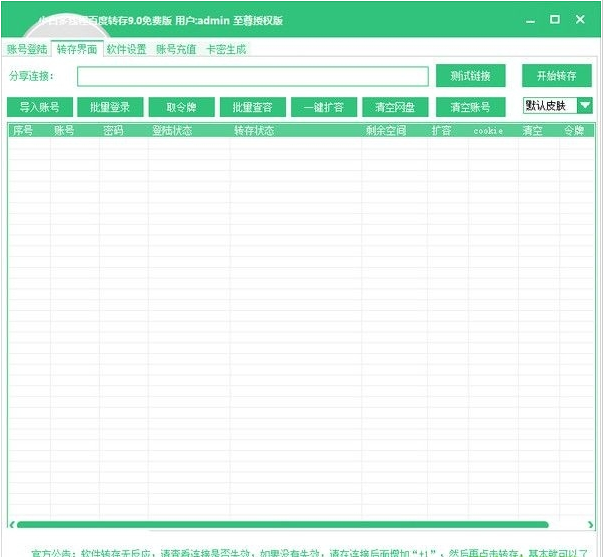Go to the 账号充值 tab

176,49
